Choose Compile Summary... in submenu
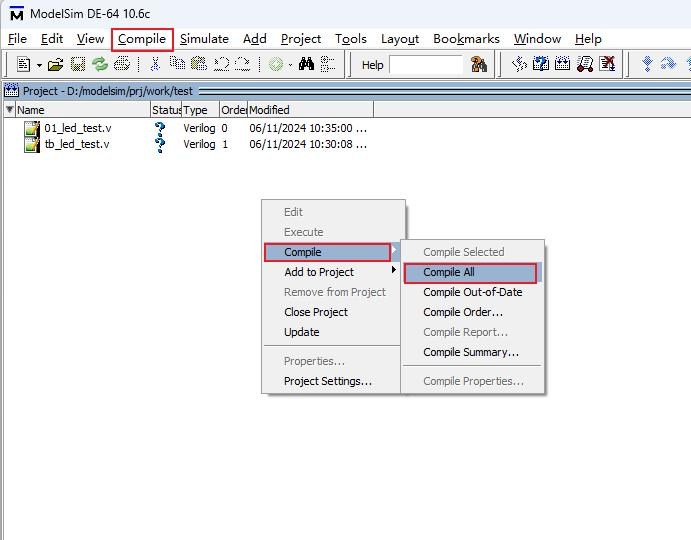The width and height of the screenshot is (691, 540). click(471, 352)
